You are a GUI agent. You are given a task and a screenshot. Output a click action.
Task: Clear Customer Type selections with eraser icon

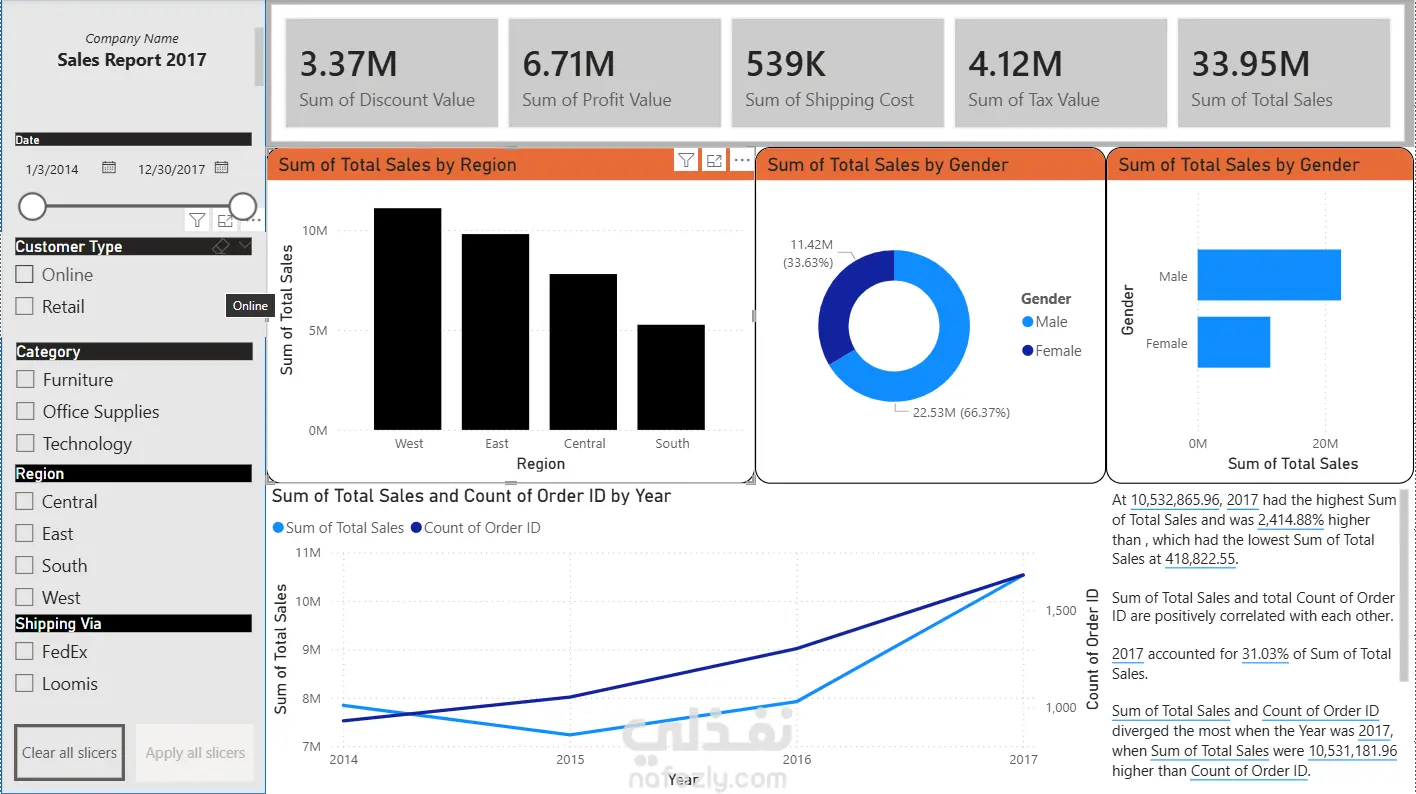[222, 246]
